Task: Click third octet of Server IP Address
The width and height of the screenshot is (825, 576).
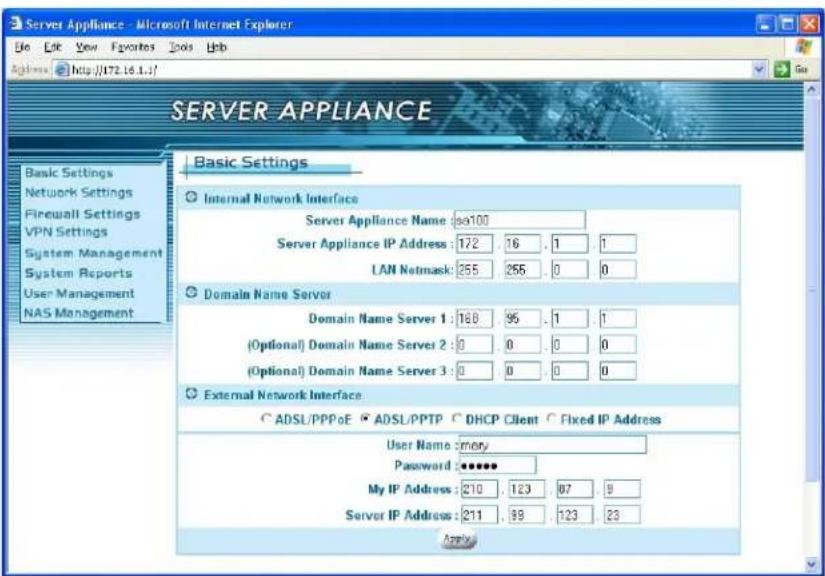Action: pyautogui.click(x=575, y=514)
